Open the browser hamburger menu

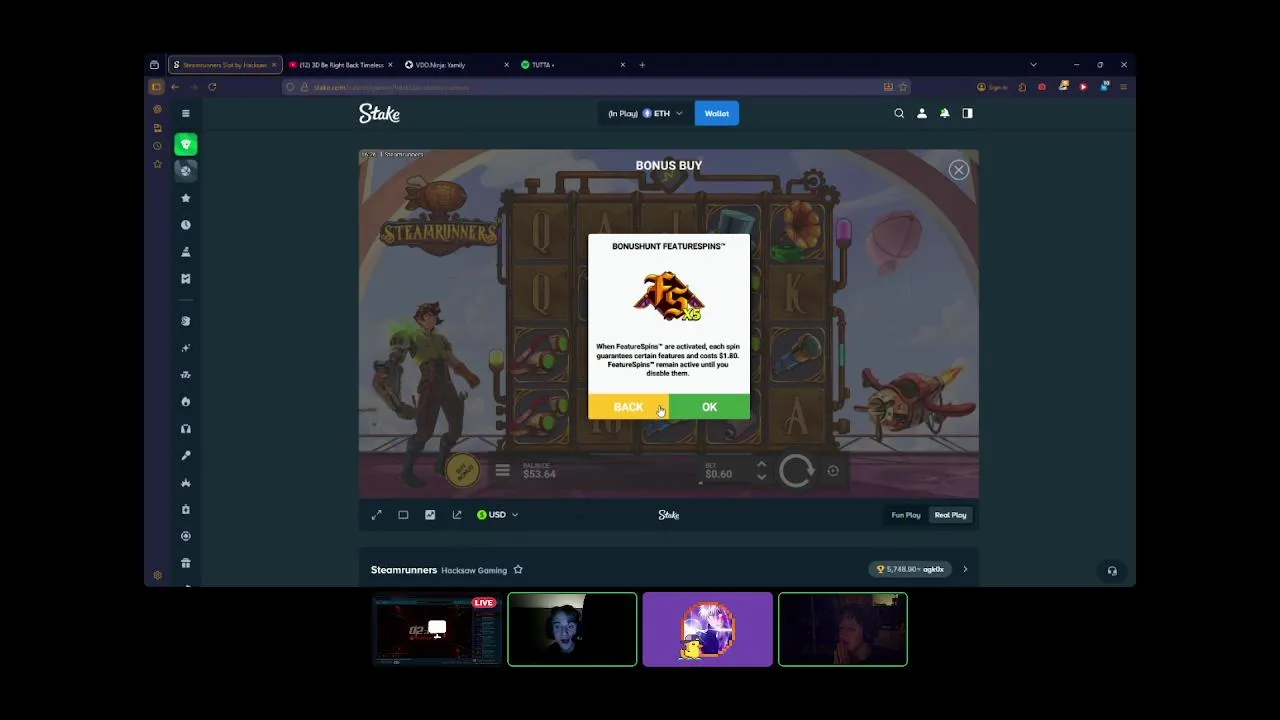coord(1123,87)
